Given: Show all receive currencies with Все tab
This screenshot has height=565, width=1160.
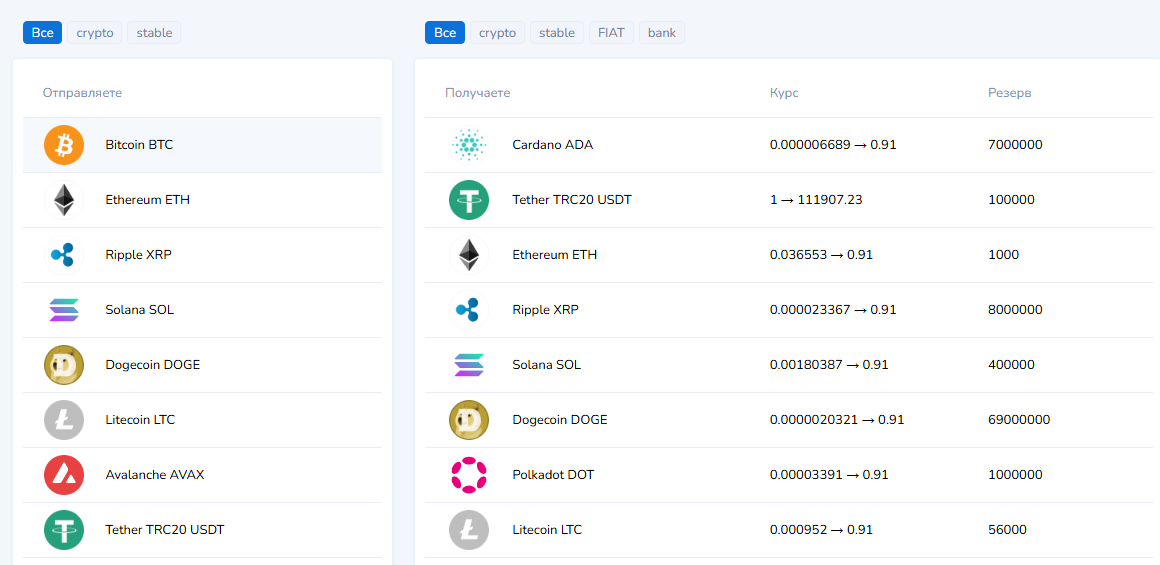Looking at the screenshot, I should pyautogui.click(x=445, y=33).
